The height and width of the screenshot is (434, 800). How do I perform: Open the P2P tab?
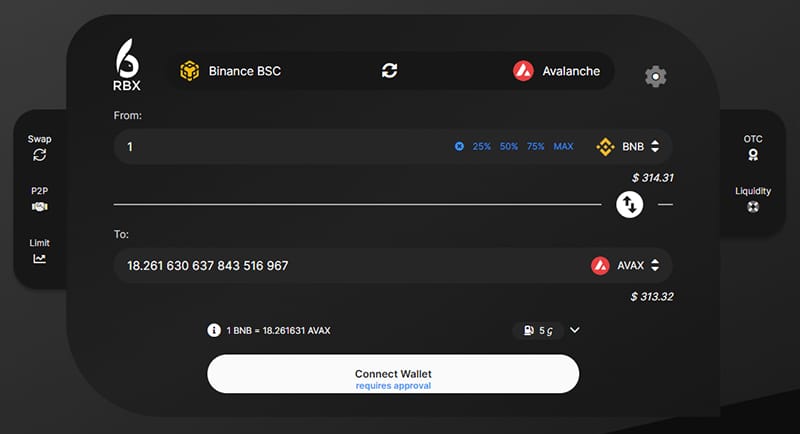pyautogui.click(x=39, y=199)
